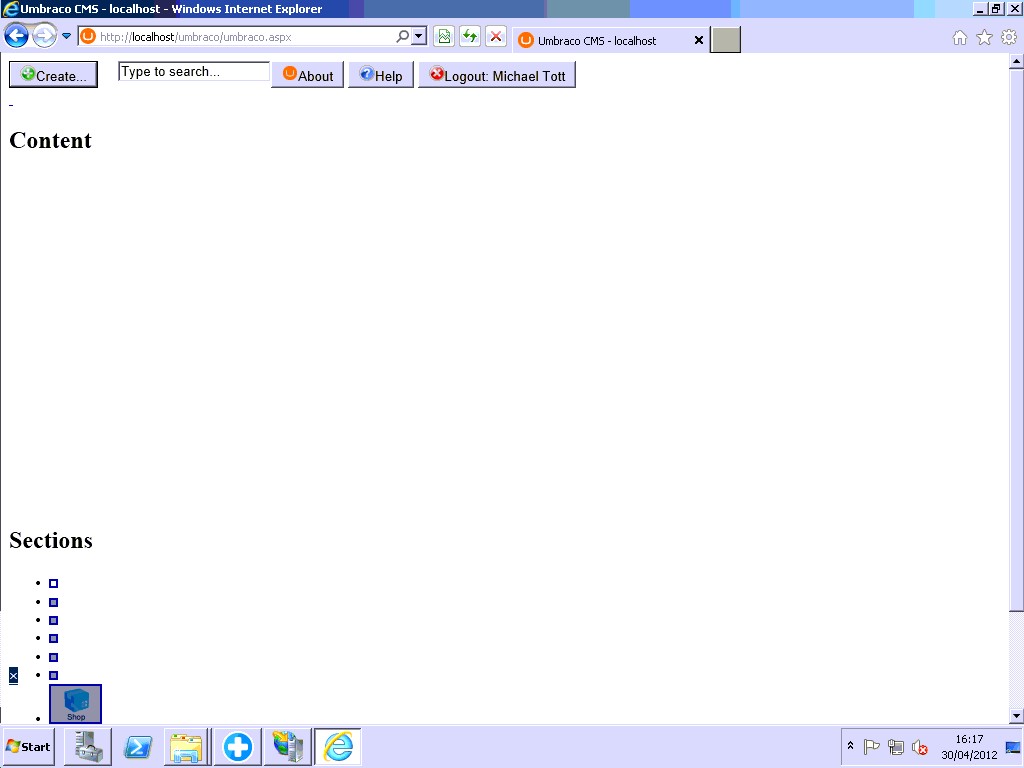Click the scrollbar down arrow
This screenshot has height=768, width=1024.
pos(1016,716)
